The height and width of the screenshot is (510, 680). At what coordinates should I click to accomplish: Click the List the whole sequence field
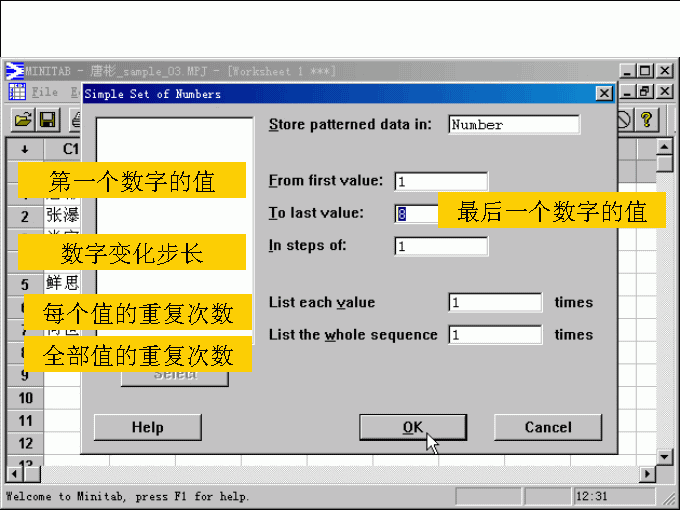click(x=495, y=335)
